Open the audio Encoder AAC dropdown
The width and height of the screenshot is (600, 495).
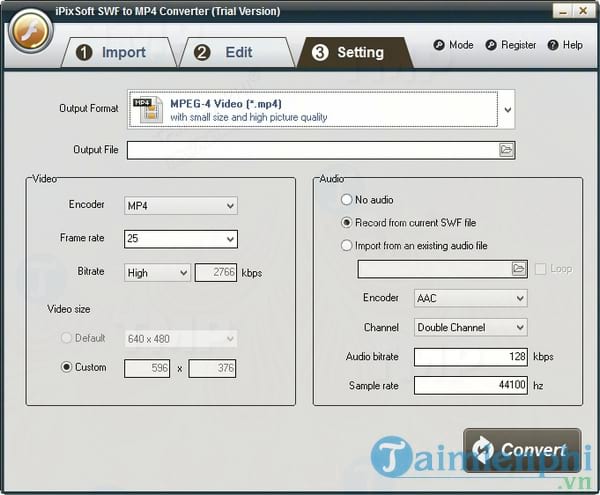[471, 298]
